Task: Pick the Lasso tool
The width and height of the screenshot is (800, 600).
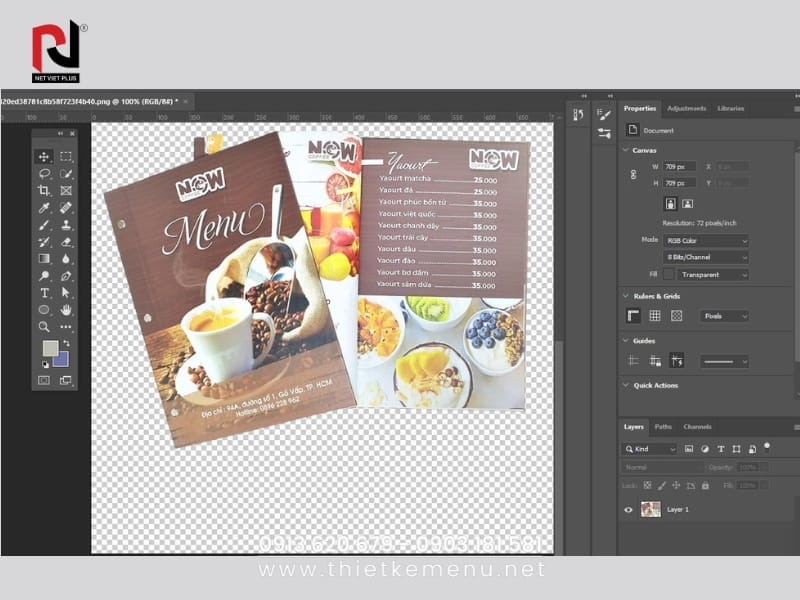Action: [43, 174]
